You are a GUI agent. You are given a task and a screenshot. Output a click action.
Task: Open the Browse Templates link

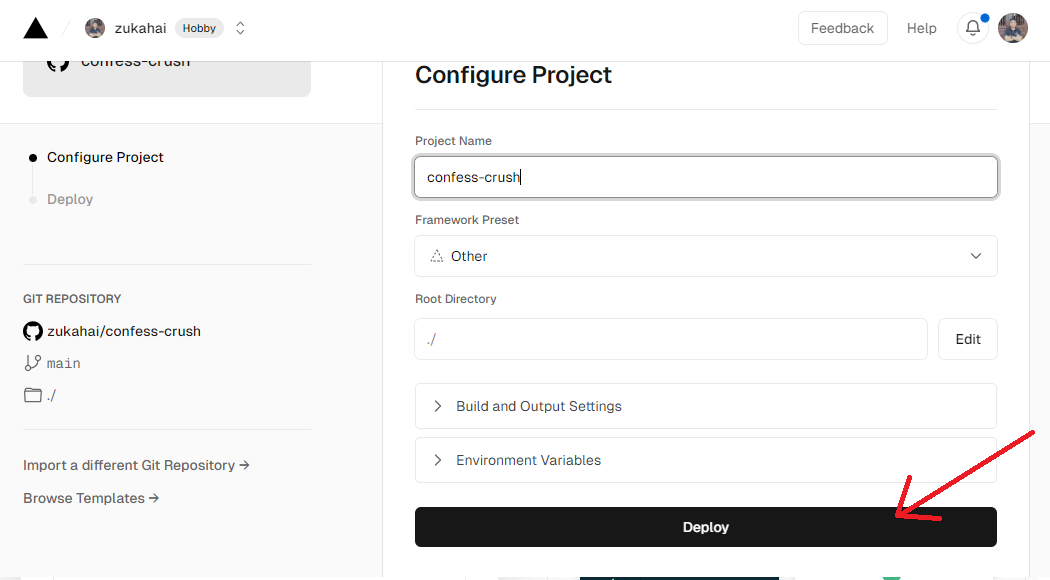point(91,498)
